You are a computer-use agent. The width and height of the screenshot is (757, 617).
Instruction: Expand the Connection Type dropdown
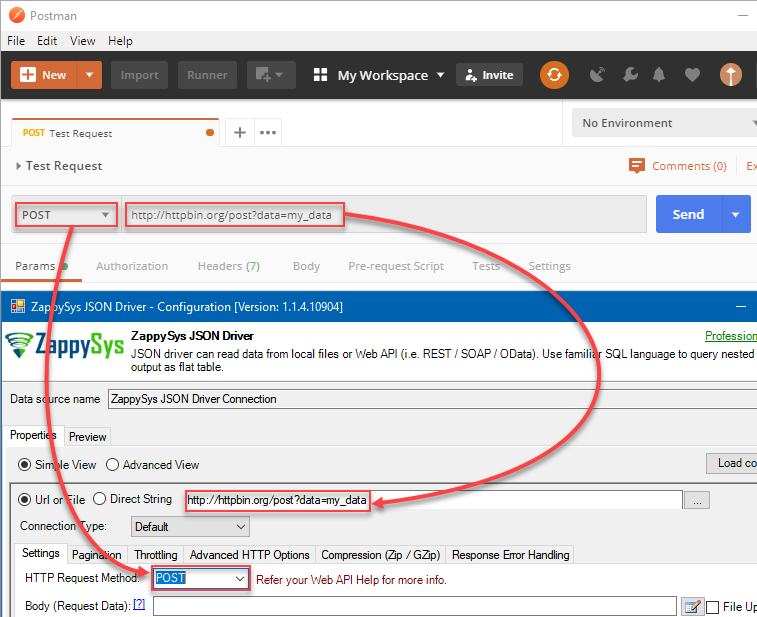pos(190,526)
